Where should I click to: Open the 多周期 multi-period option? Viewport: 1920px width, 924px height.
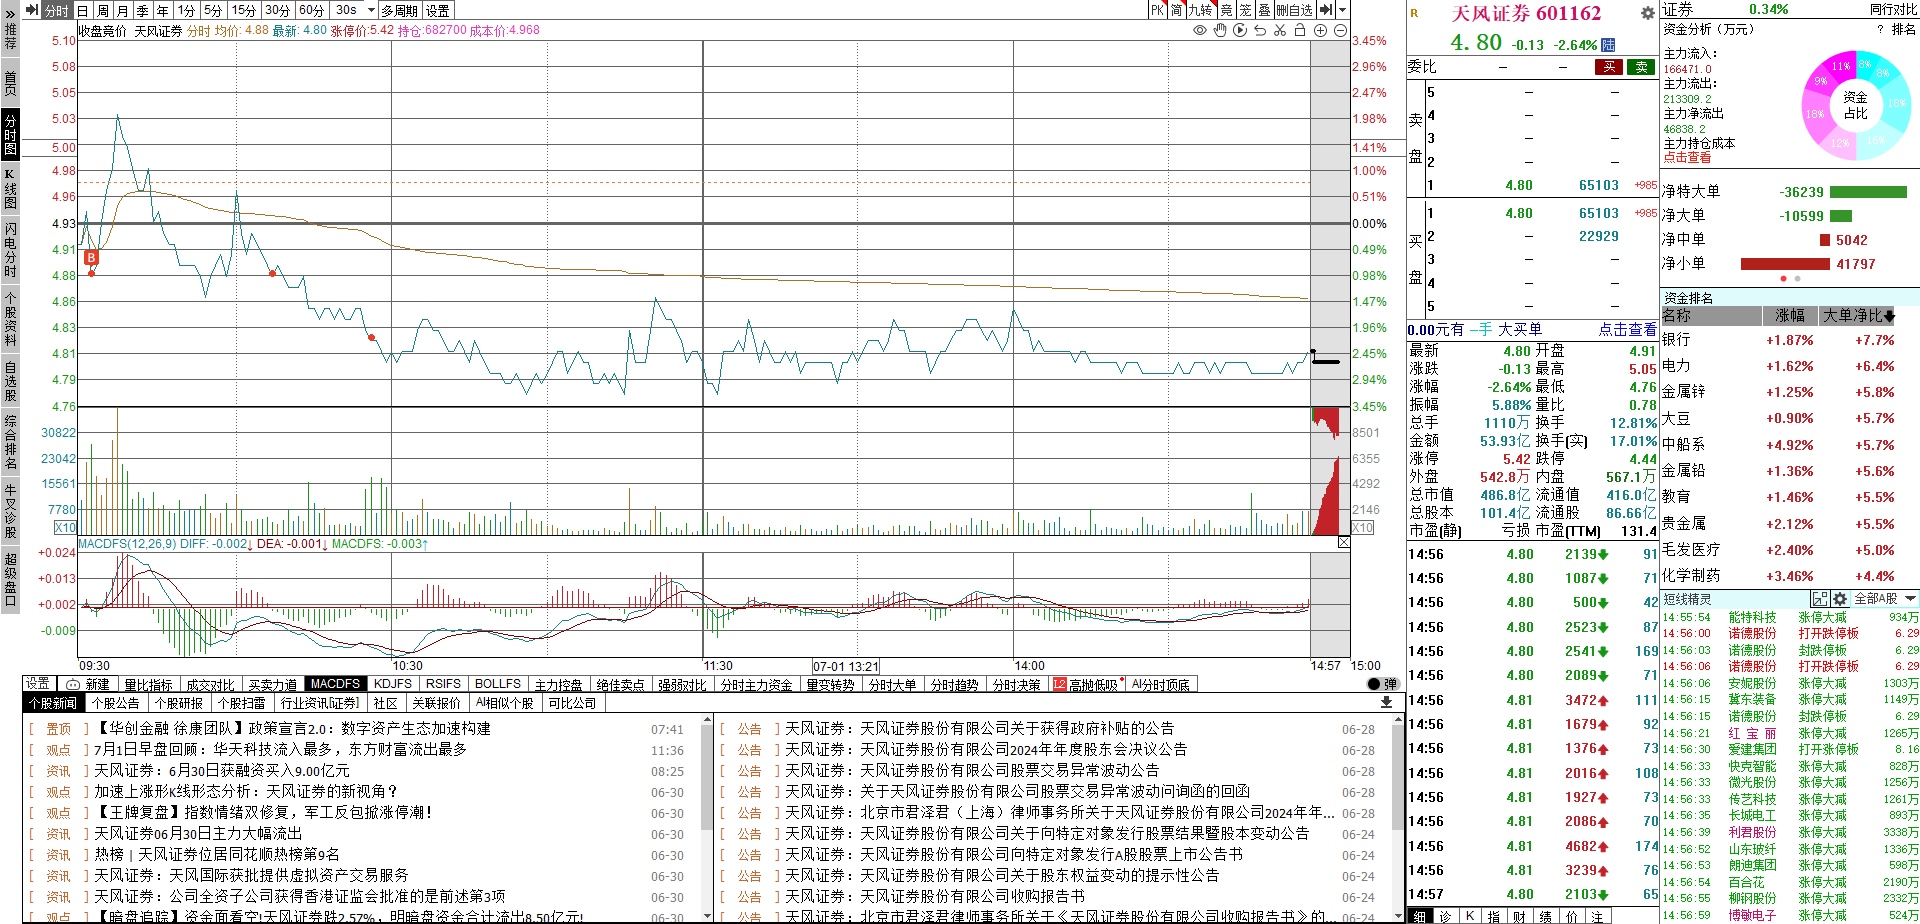(401, 10)
